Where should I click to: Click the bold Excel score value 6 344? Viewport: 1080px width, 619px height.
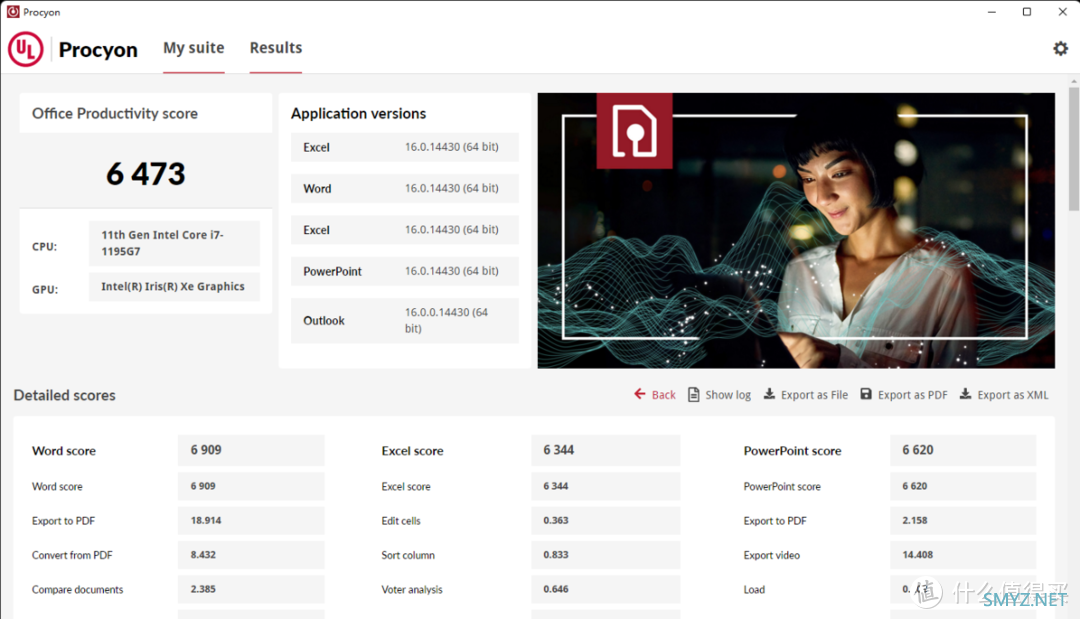(x=605, y=450)
